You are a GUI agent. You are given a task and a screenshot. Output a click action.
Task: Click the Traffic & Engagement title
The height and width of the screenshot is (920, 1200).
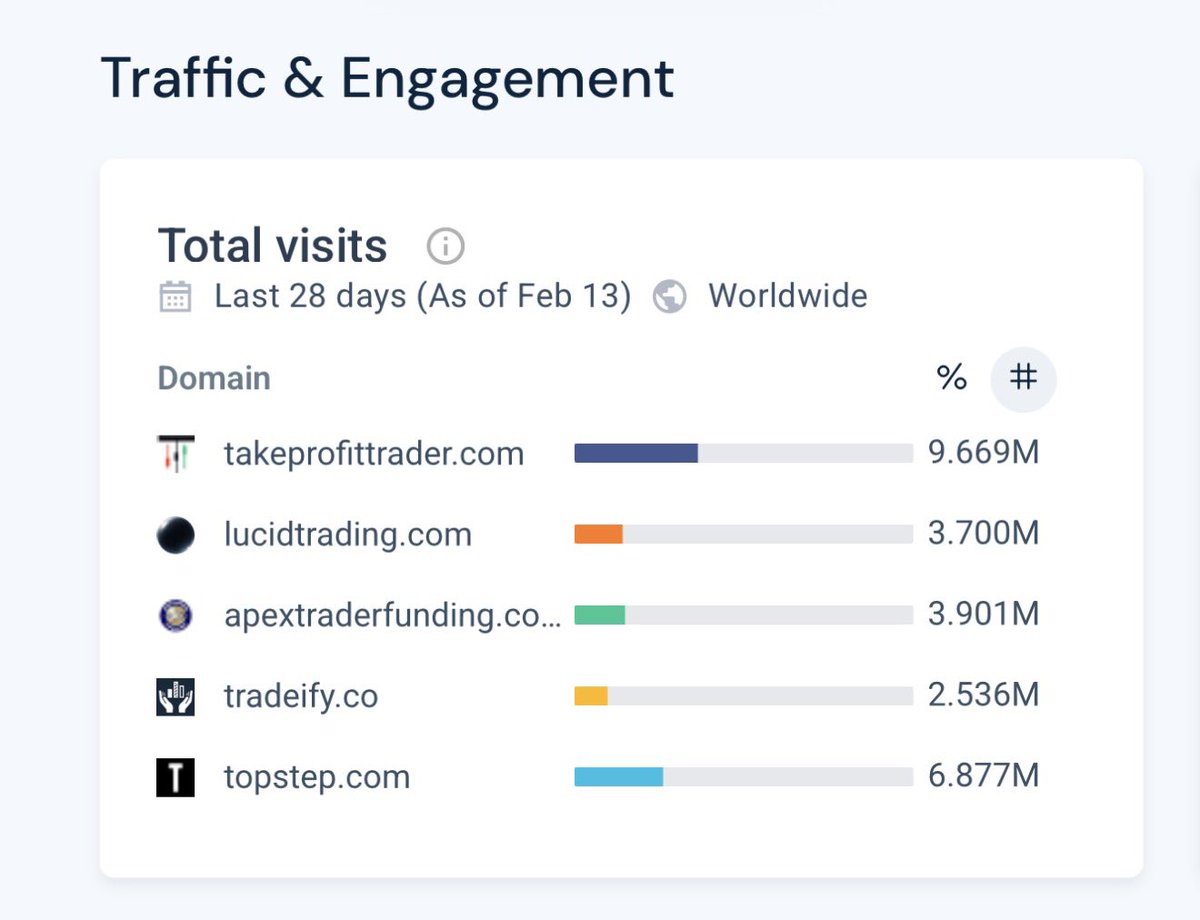tap(387, 78)
